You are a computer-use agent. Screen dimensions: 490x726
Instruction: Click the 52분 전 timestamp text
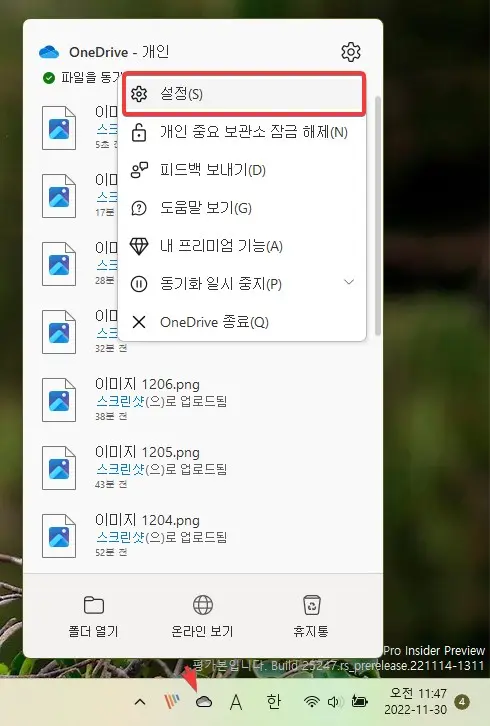tap(111, 552)
